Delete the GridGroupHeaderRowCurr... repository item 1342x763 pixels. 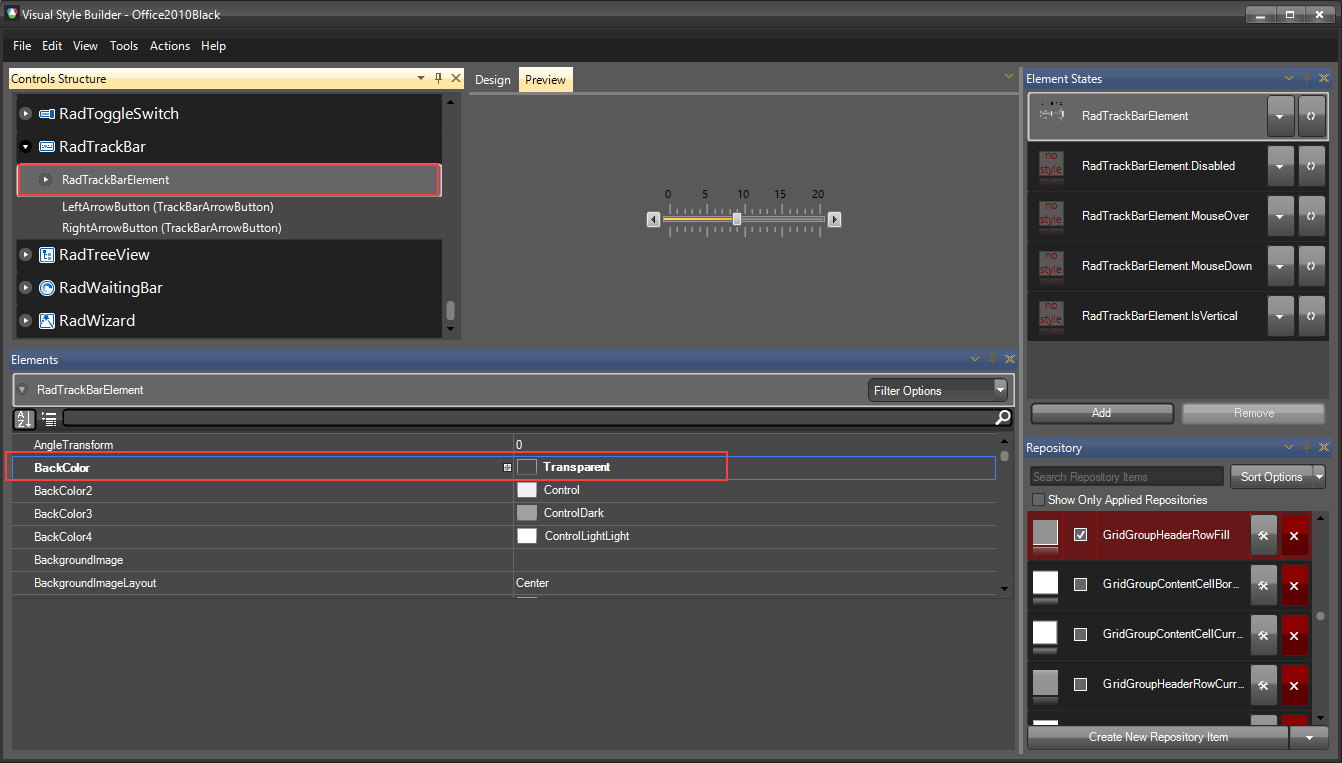click(1294, 685)
